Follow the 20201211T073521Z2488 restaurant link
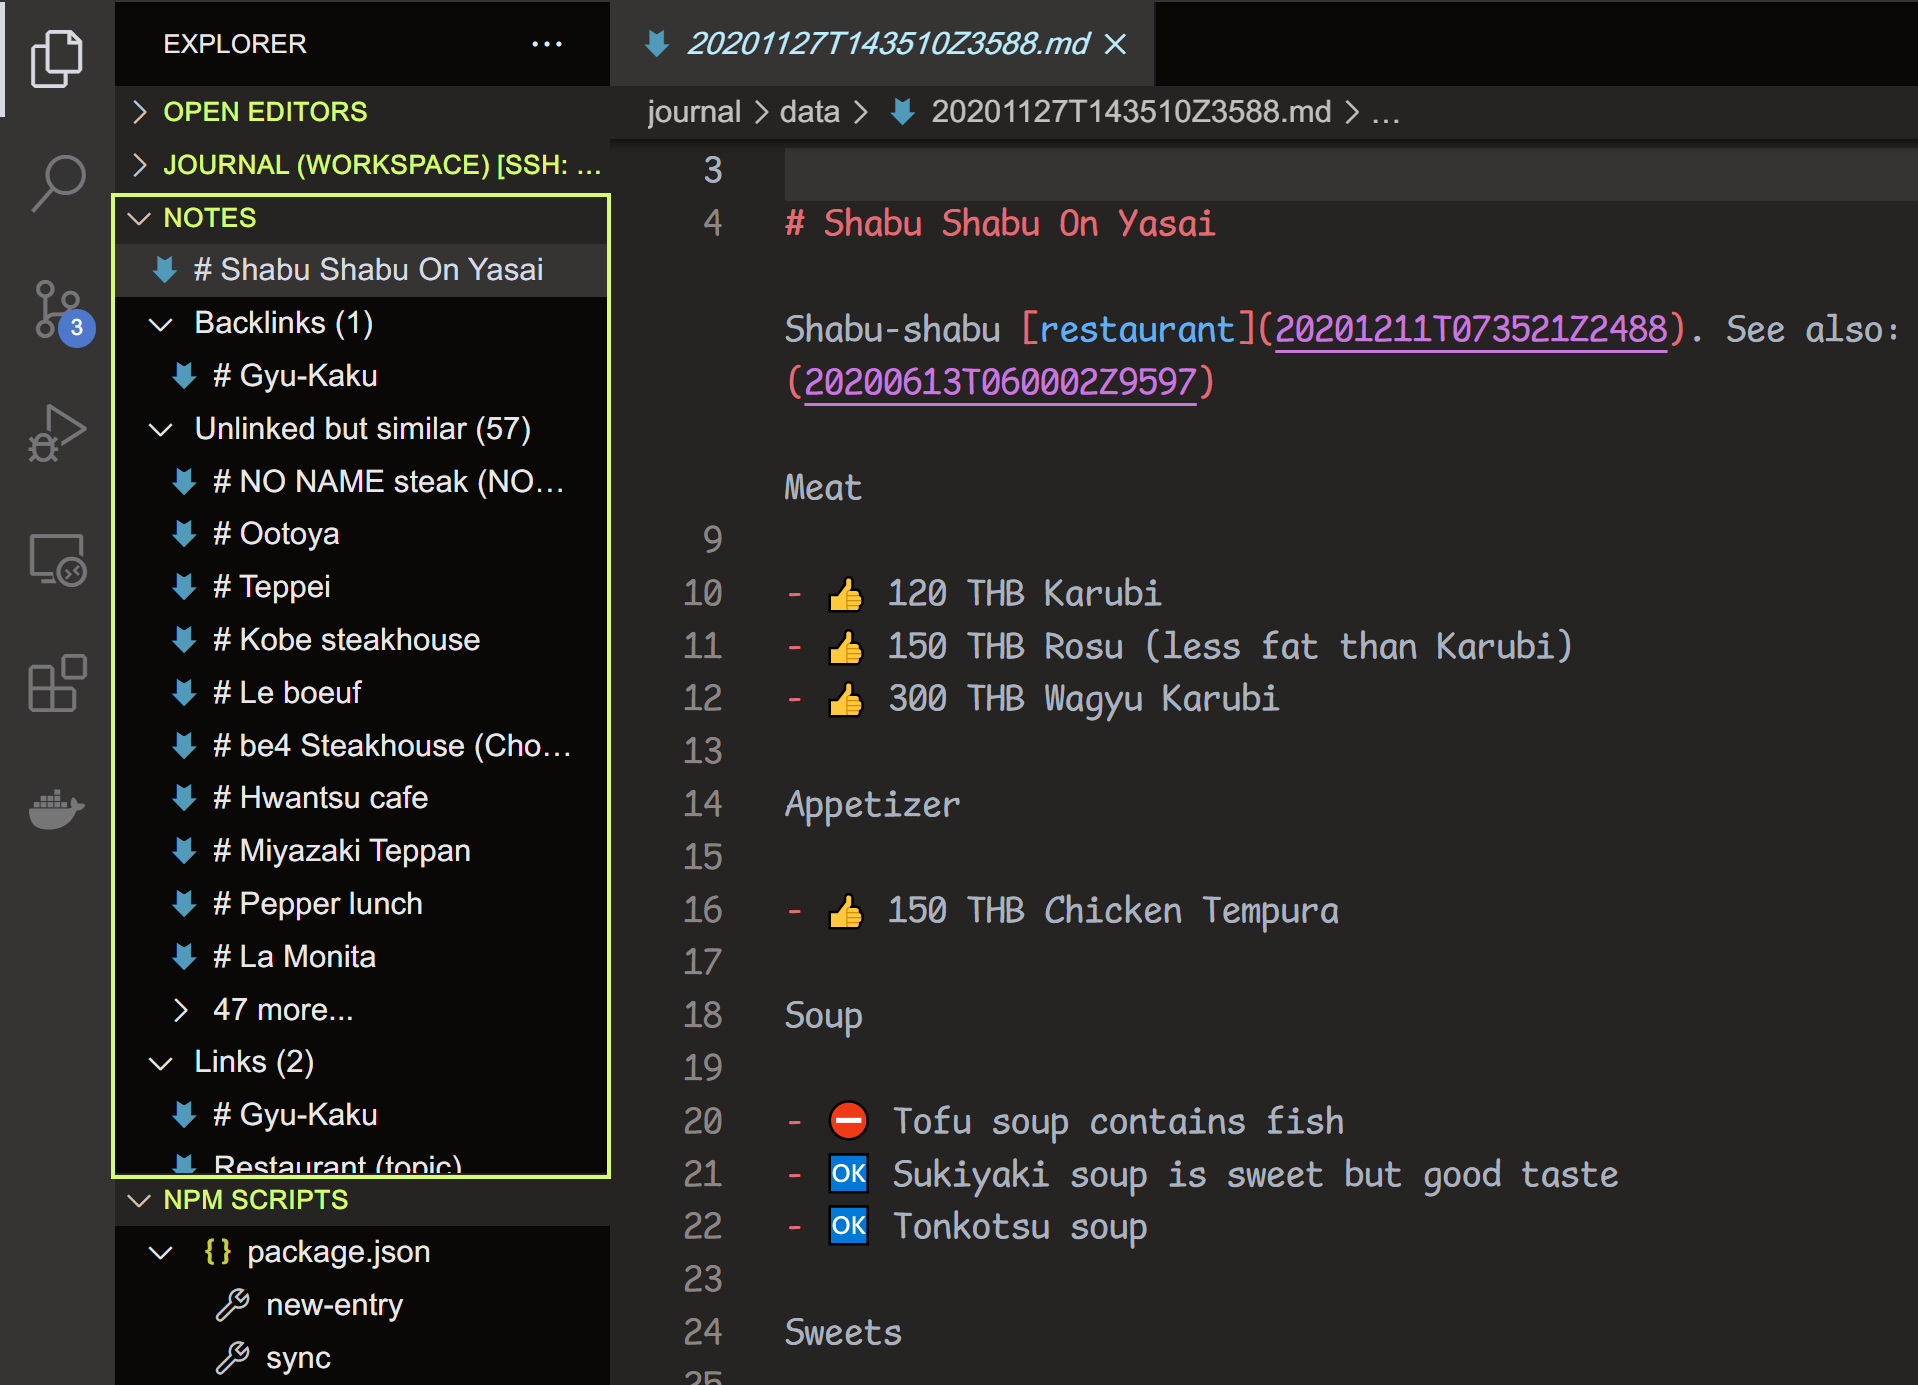 (1471, 329)
